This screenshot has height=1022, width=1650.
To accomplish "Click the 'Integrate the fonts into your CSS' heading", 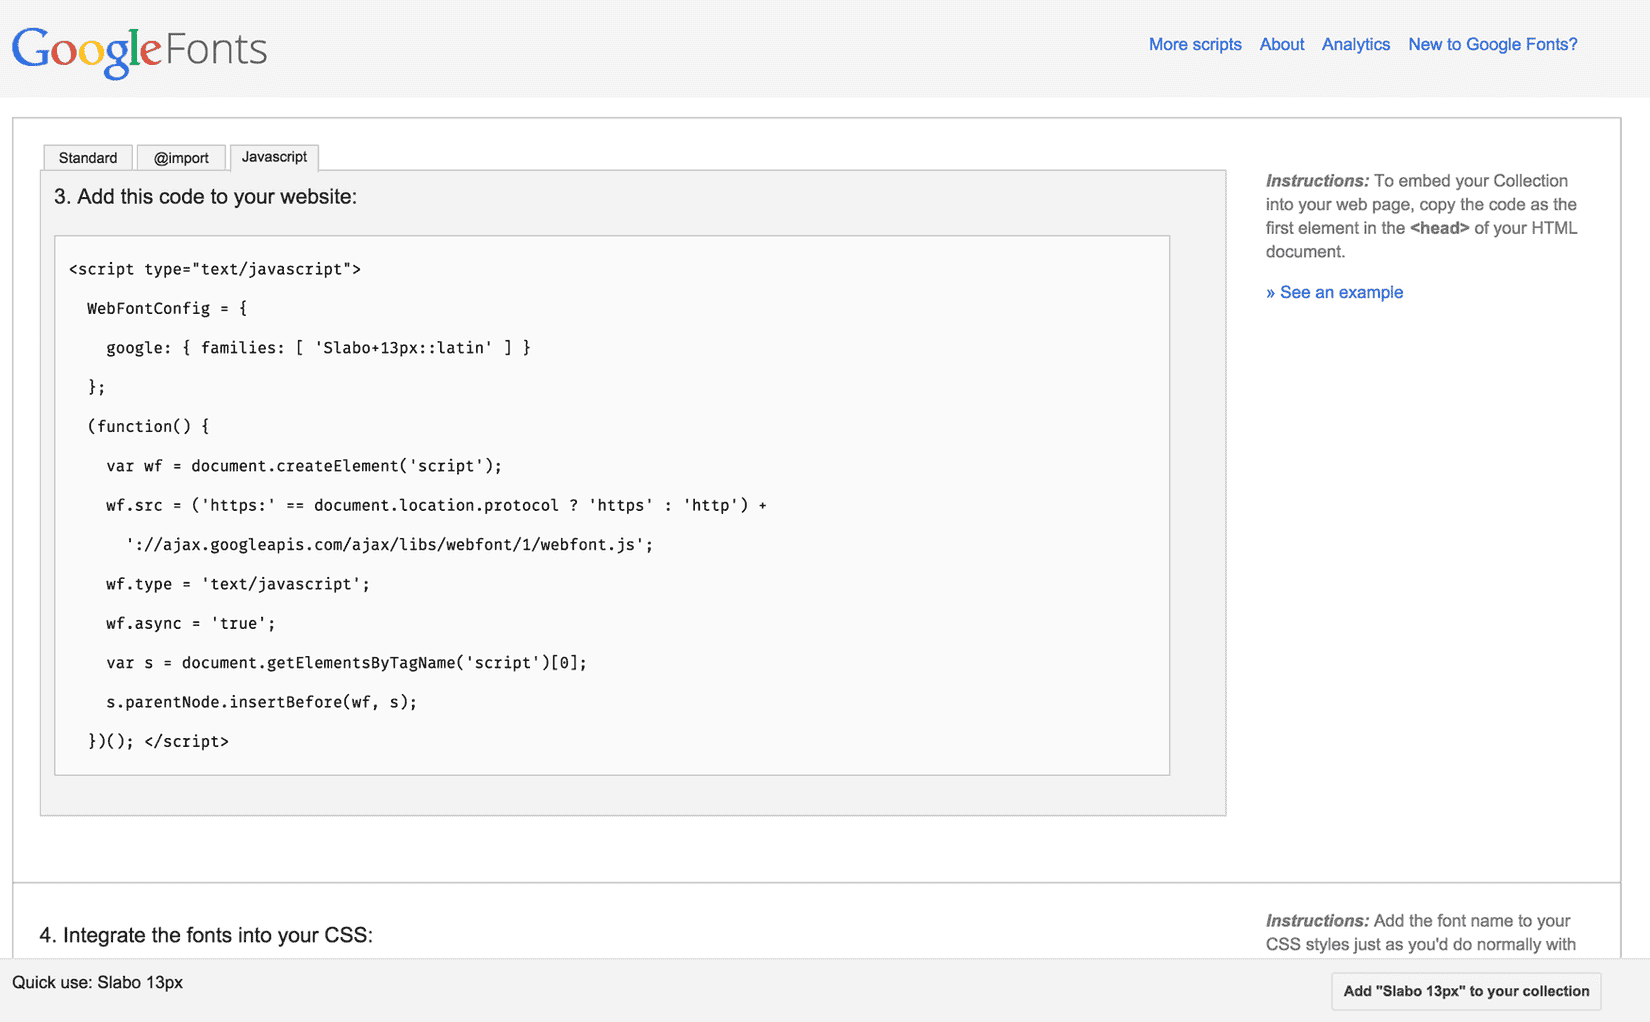I will click(206, 935).
